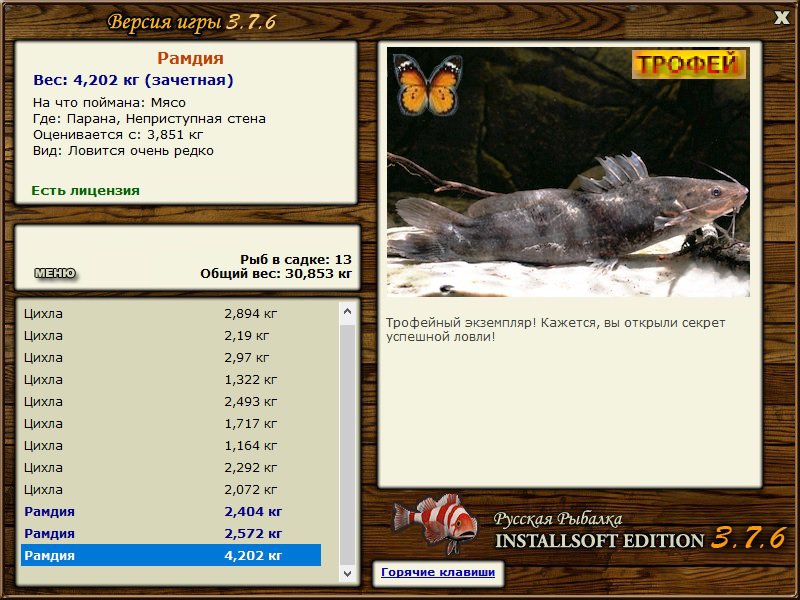Image resolution: width=800 pixels, height=600 pixels.
Task: Click Где: Парана, Неприступная стена line
Action: click(149, 119)
